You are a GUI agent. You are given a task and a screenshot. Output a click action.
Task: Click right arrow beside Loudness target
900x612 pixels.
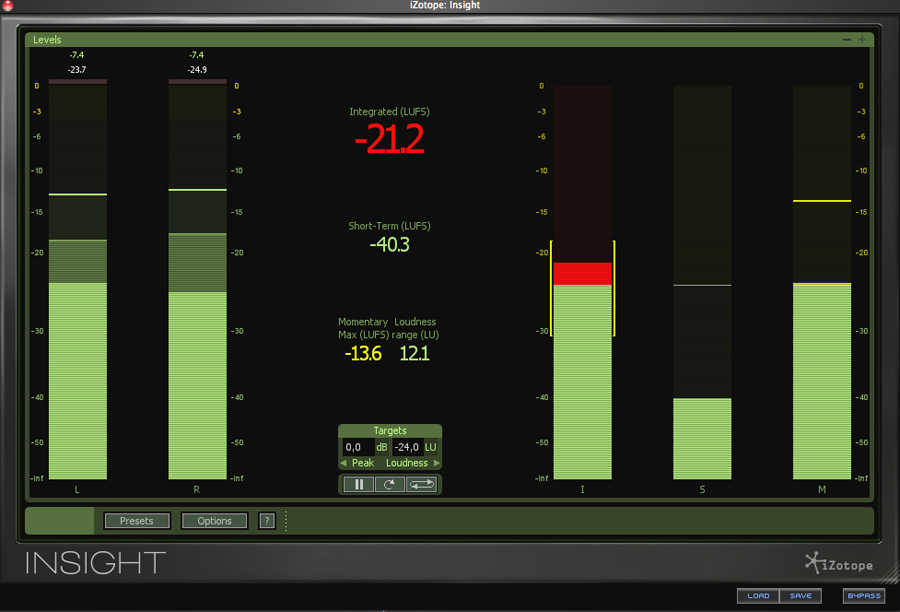(x=436, y=463)
